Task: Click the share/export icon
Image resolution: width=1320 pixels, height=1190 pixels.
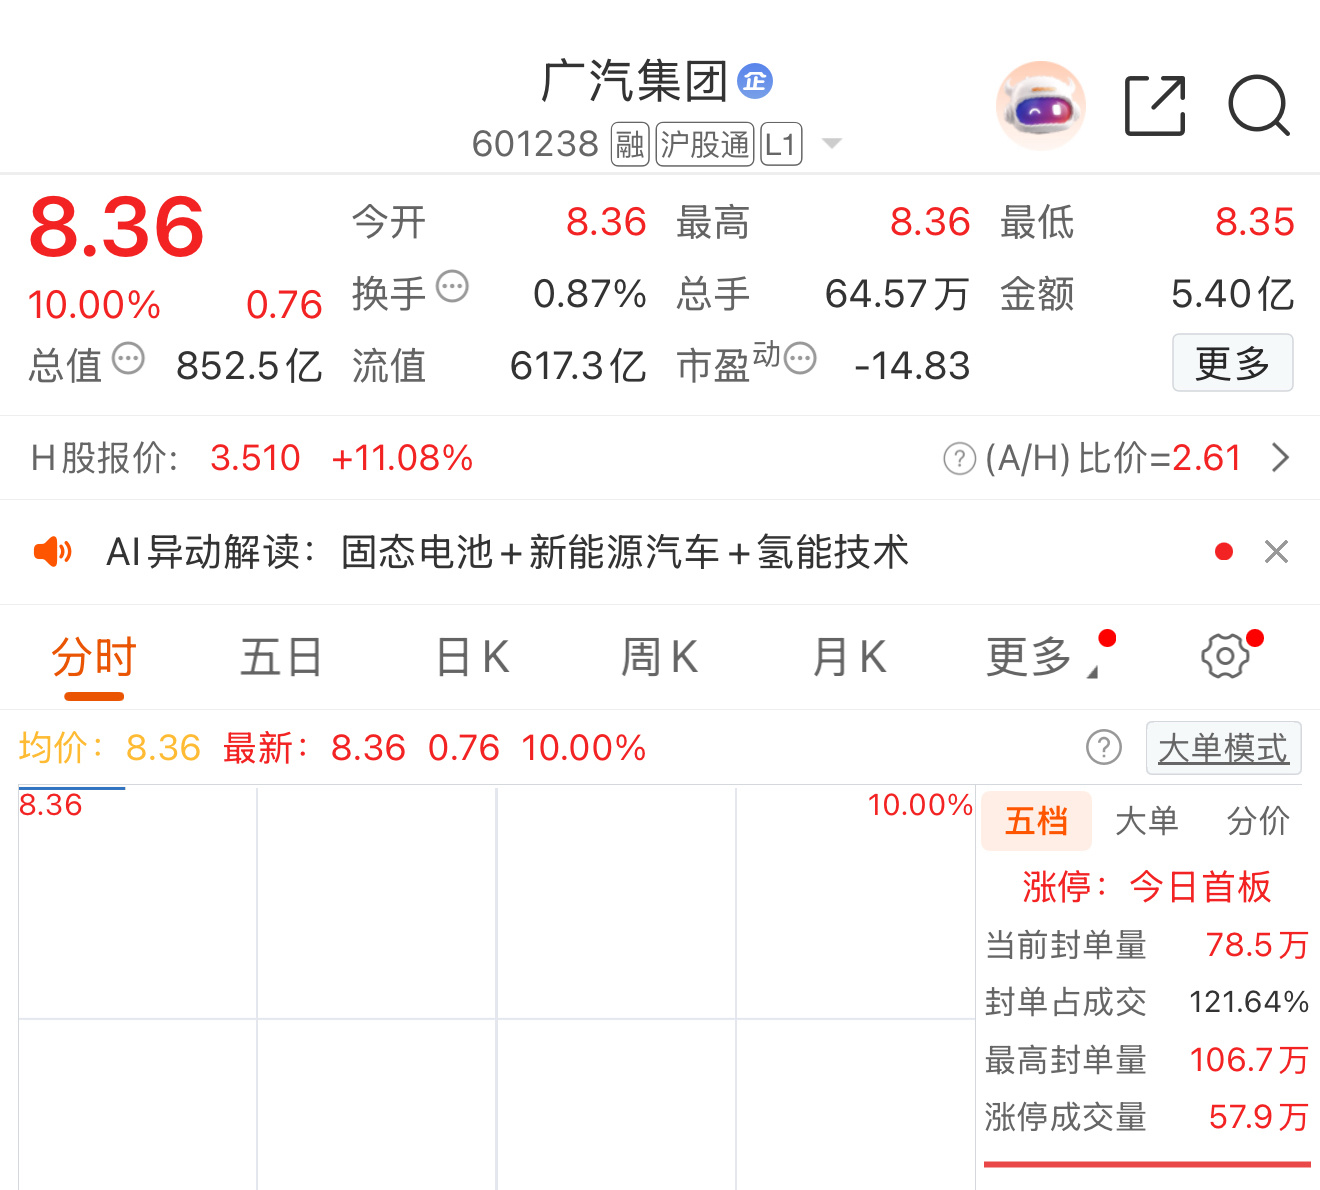Action: 1155,104
